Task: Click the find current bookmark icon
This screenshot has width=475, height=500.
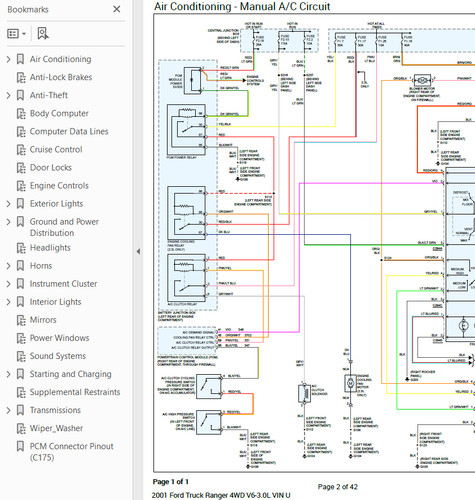Action: [x=43, y=34]
